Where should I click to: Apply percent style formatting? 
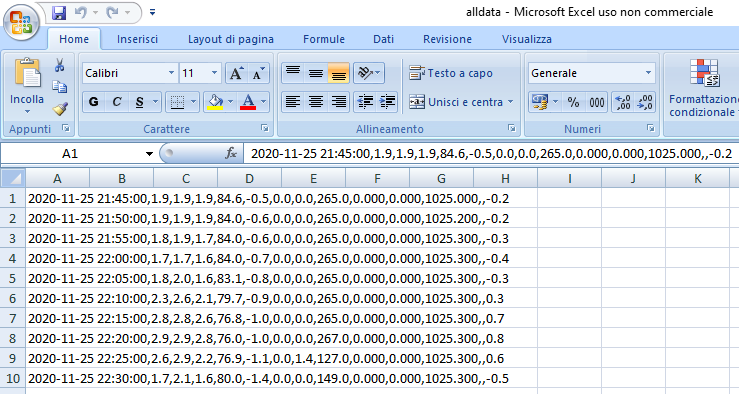(x=573, y=102)
